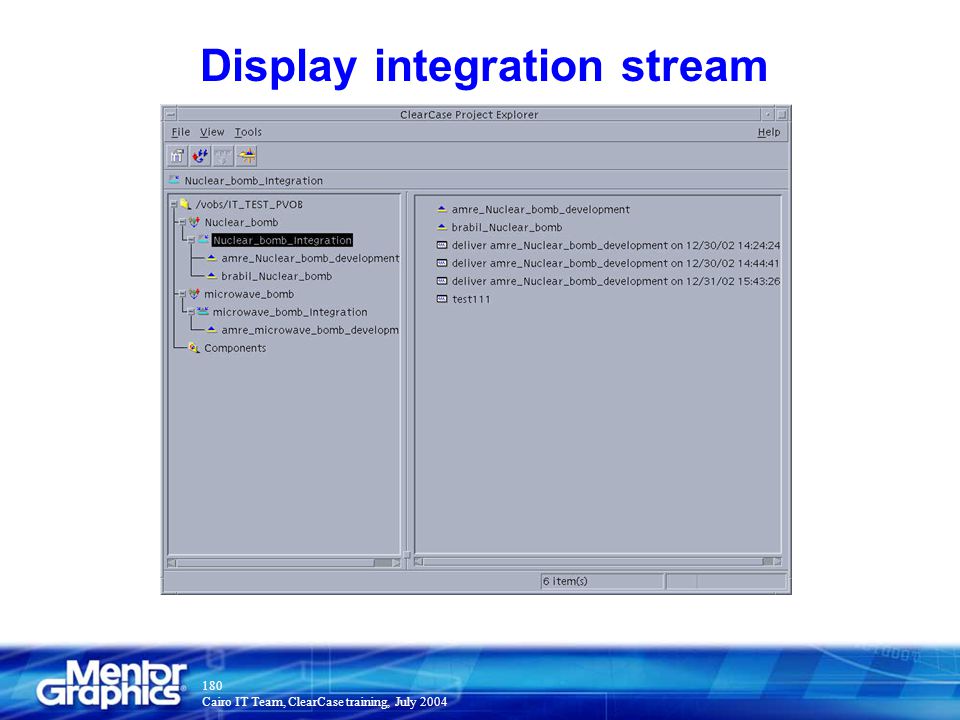Click the baseline icon next to test111
Viewport: 960px width, 720px height.
(442, 299)
